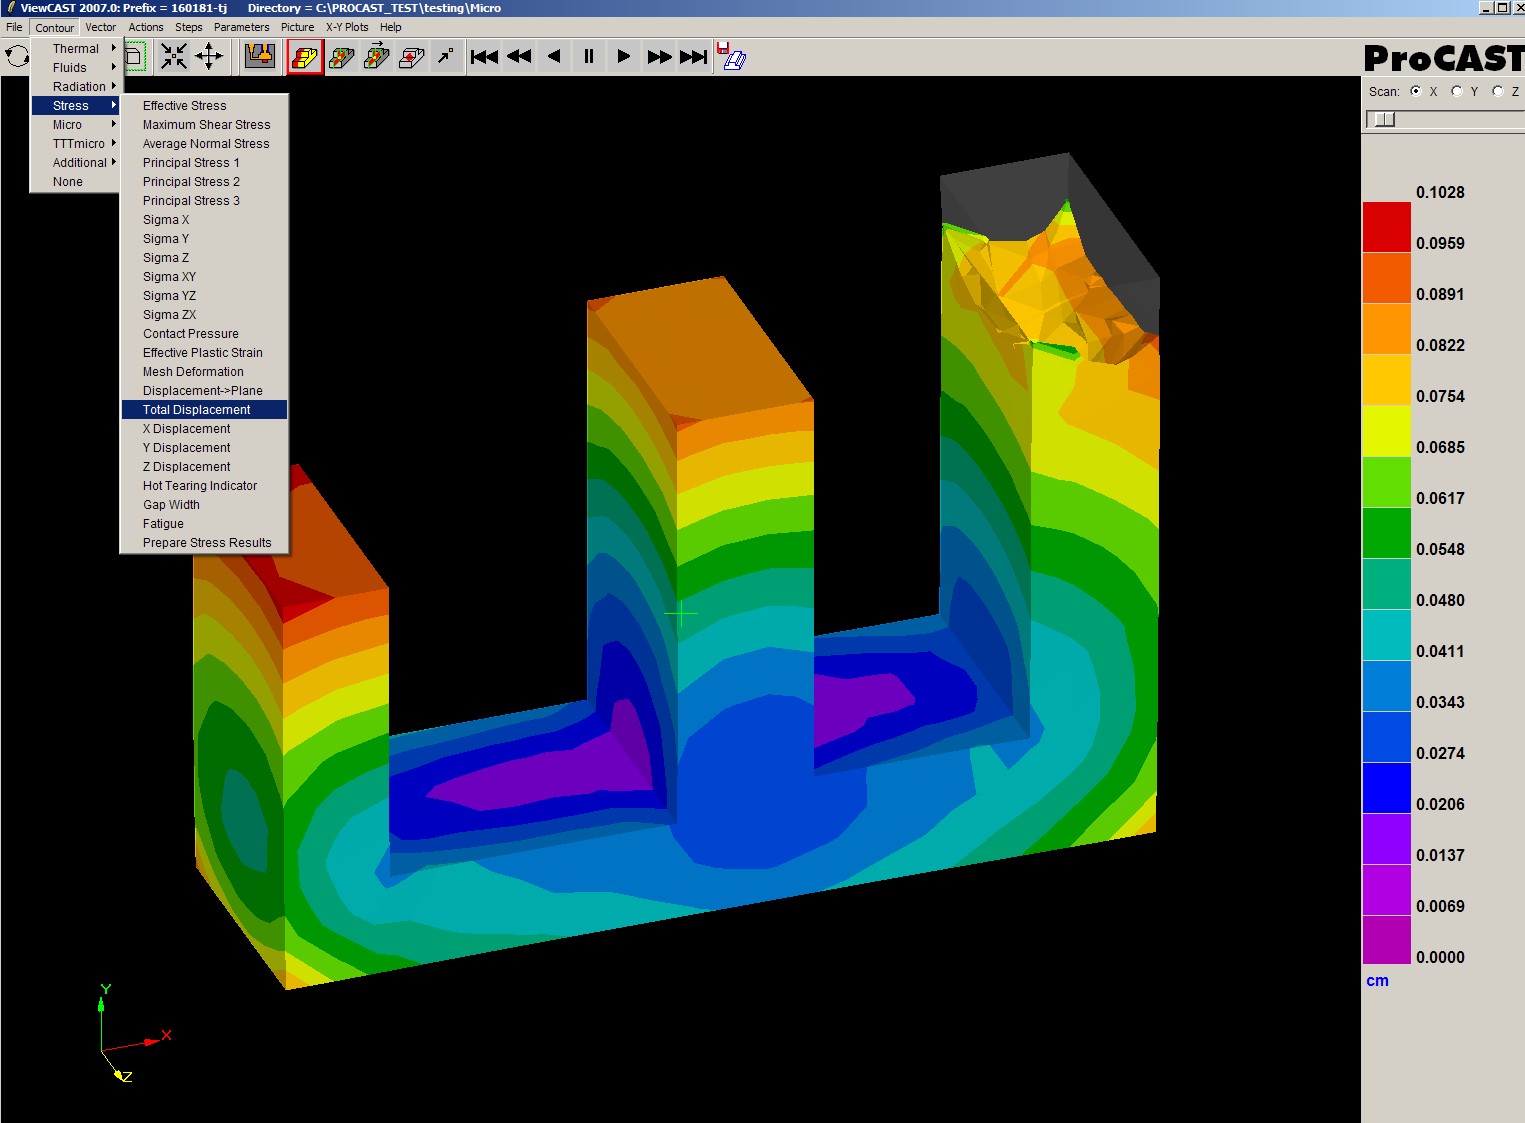The image size is (1525, 1123).
Task: Click the dark blue legend swatch near 0.0206
Action: tap(1387, 788)
